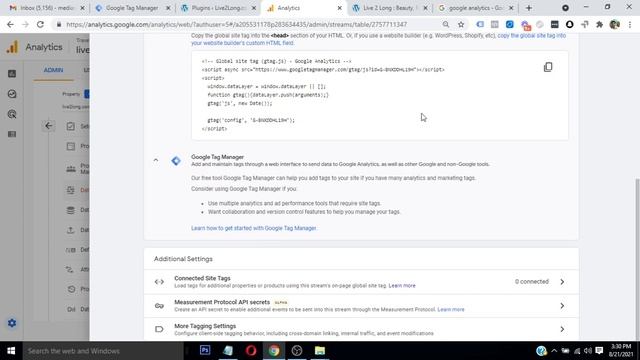Switch to the Plugins Live2Long browser tab
Screen dimensions: 640x360
pyautogui.click(x=218, y=8)
